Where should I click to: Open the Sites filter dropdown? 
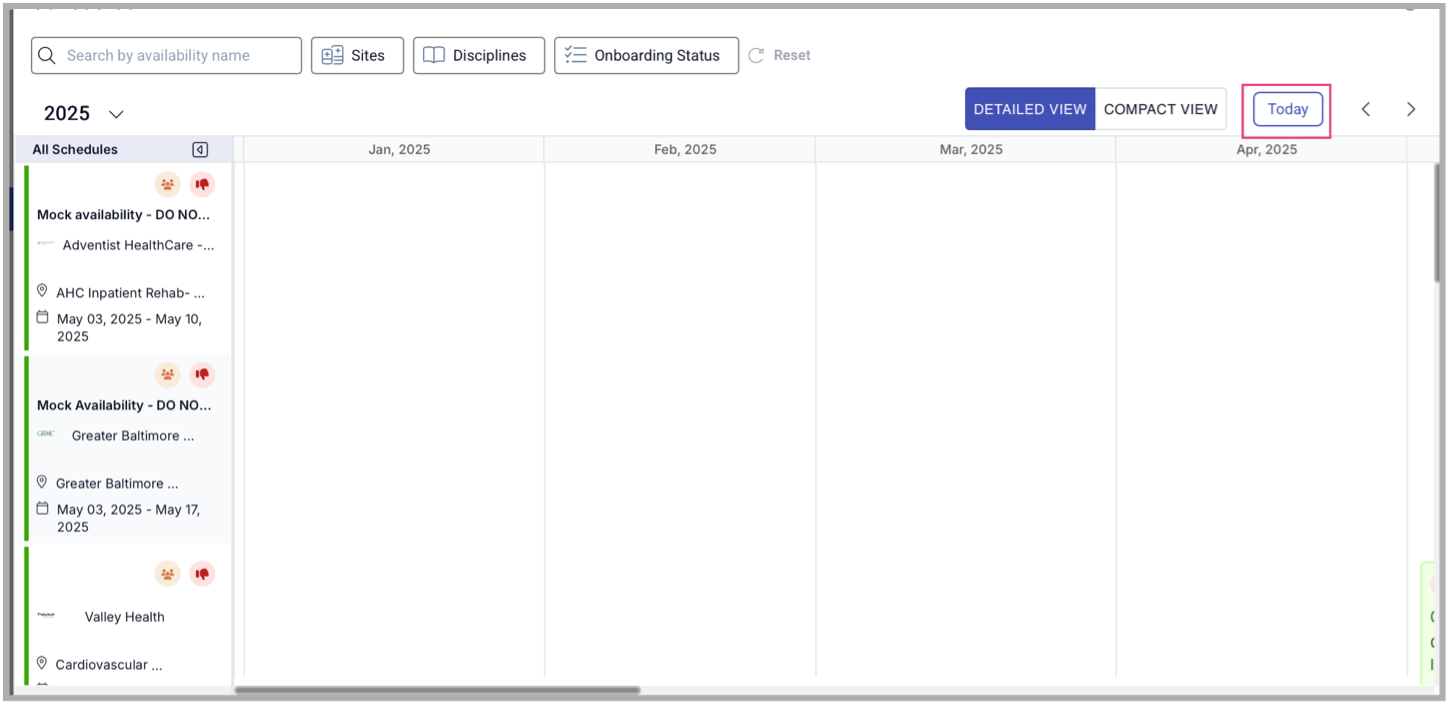click(x=357, y=56)
